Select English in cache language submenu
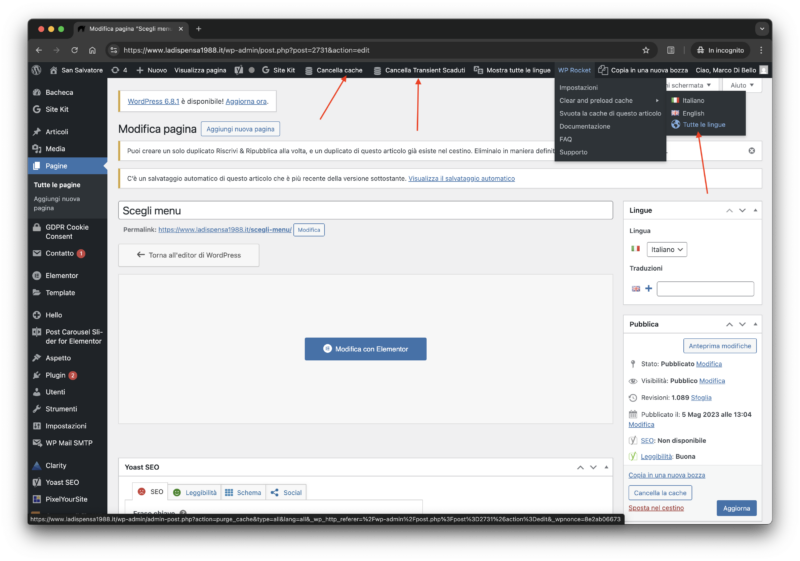This screenshot has height=561, width=800. coord(693,113)
